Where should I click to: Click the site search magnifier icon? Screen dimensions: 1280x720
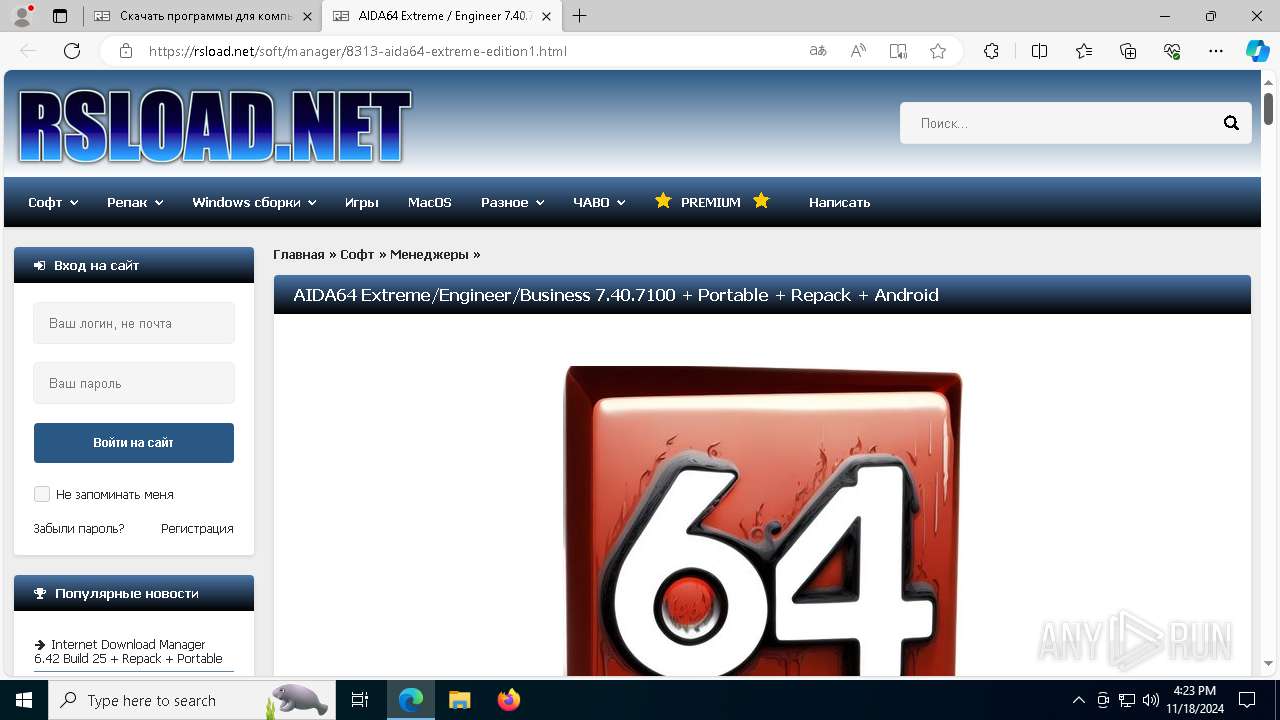(1231, 123)
